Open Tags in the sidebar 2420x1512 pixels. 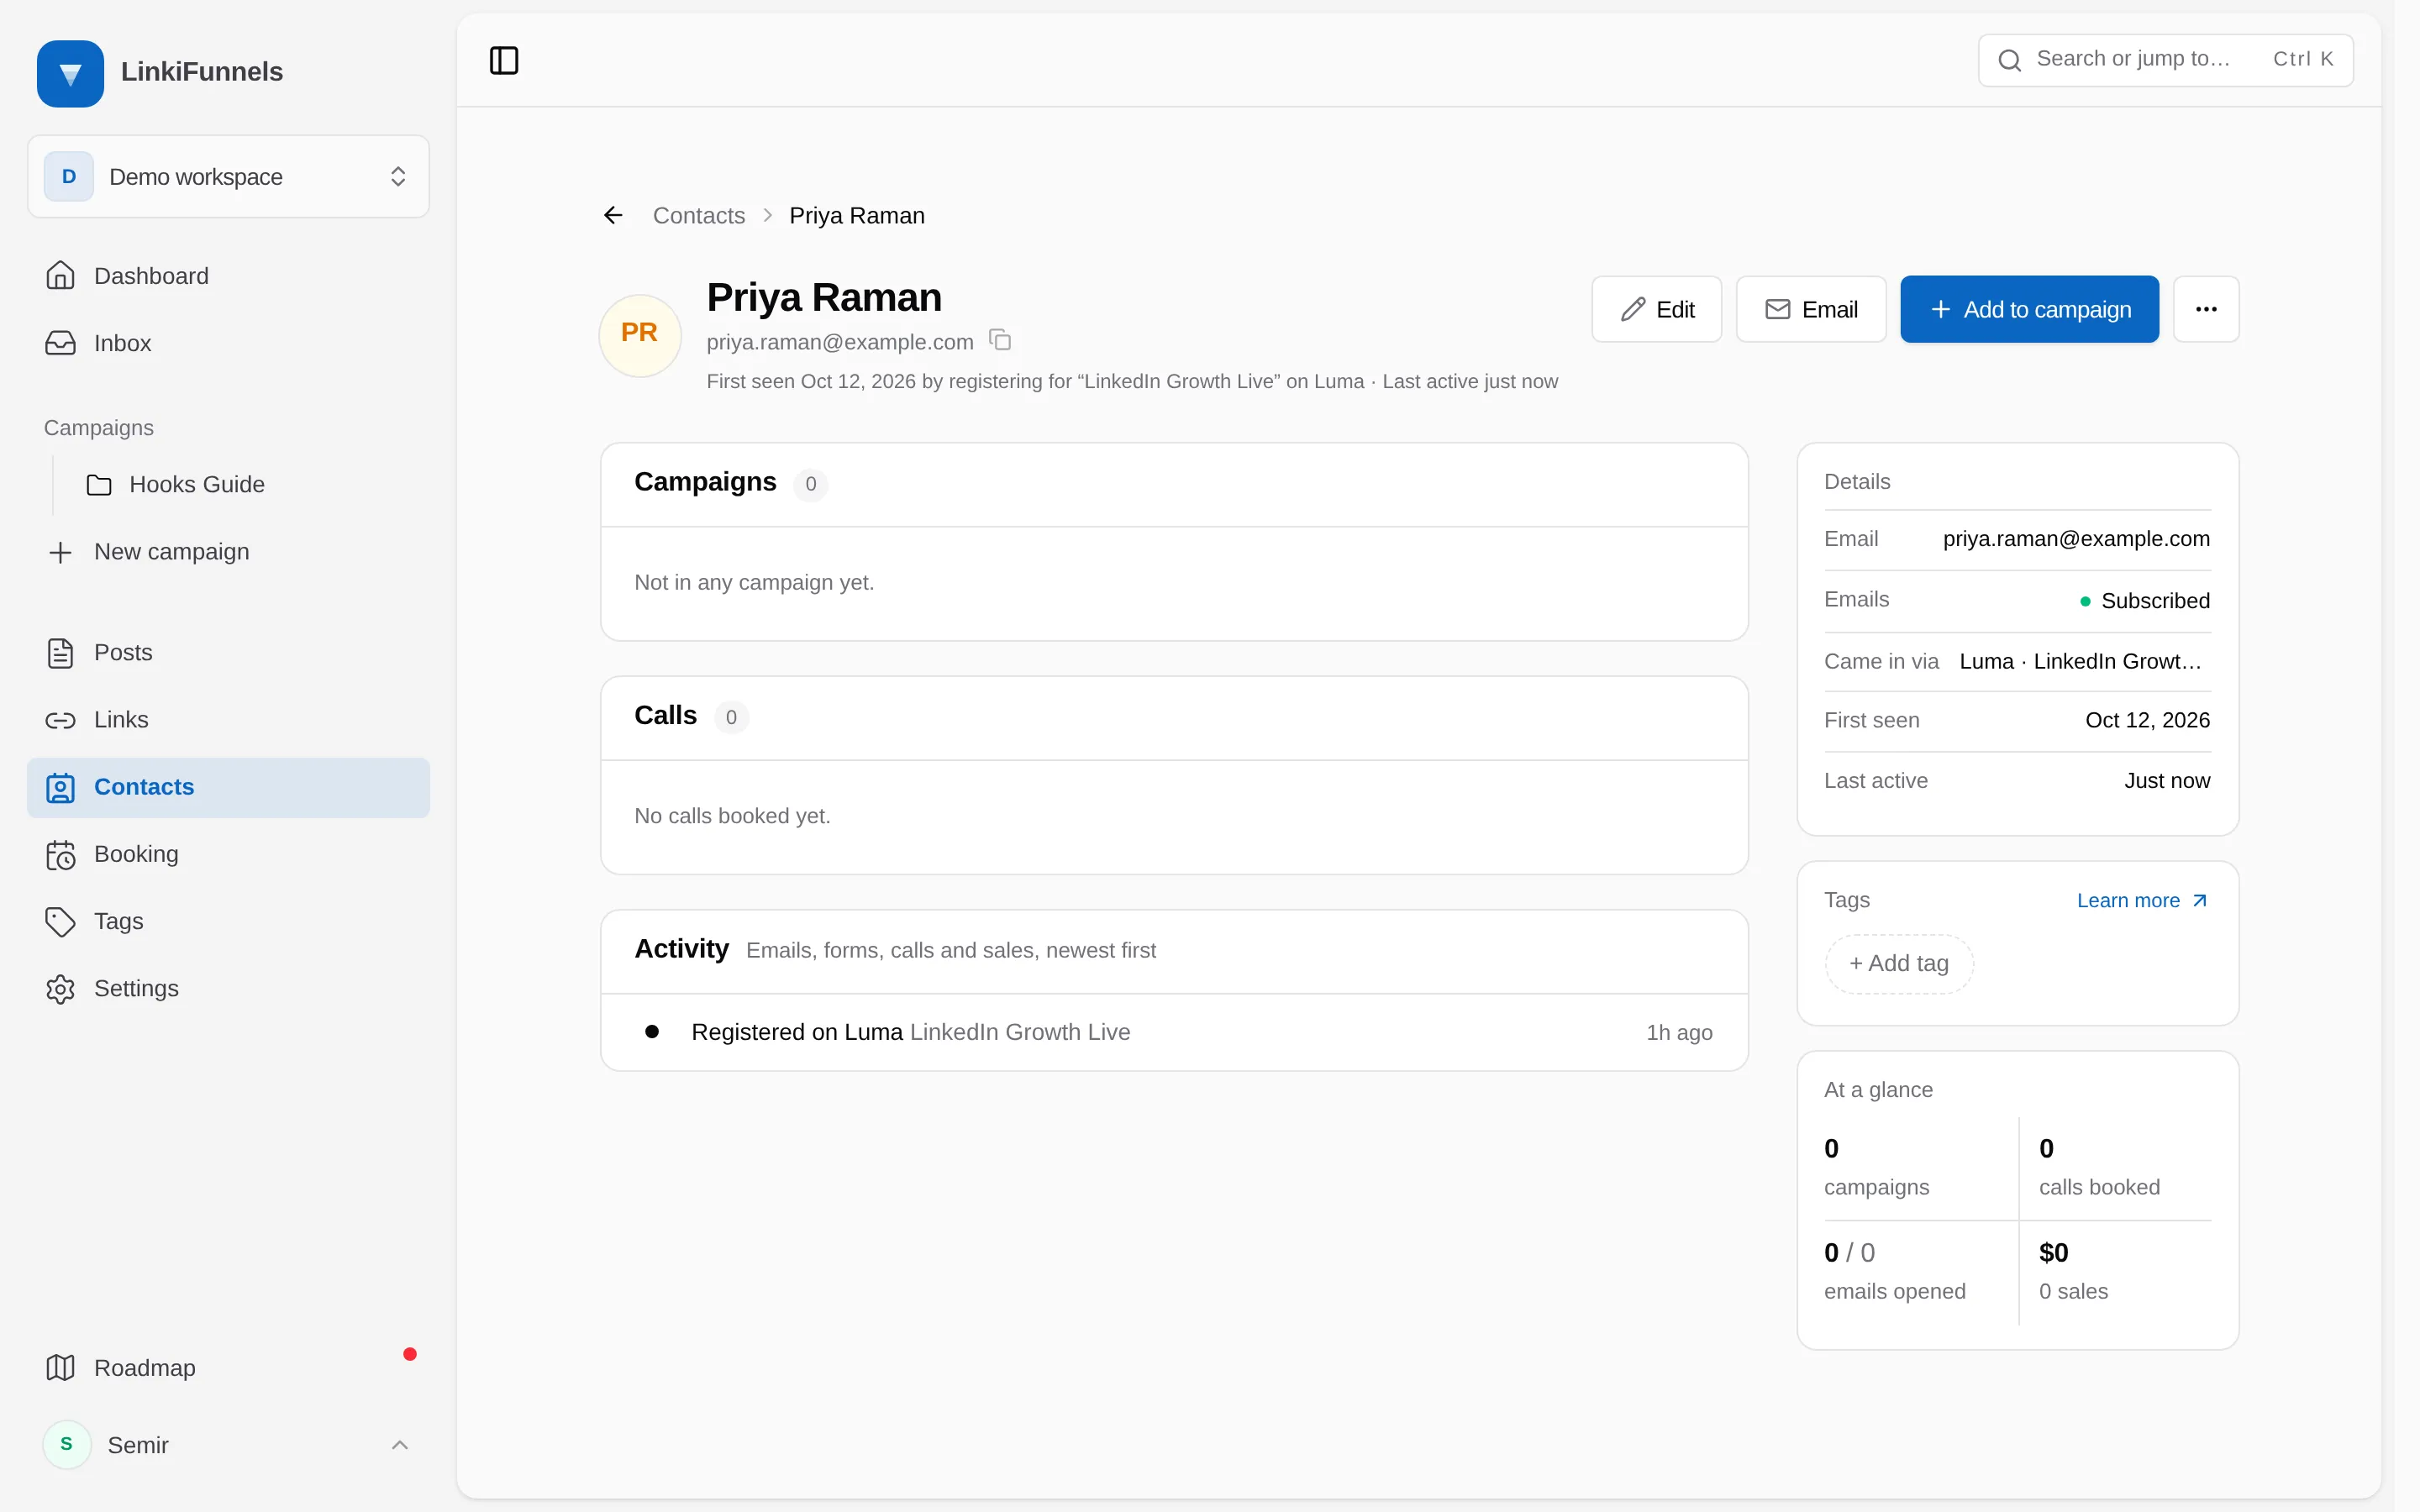(x=228, y=921)
